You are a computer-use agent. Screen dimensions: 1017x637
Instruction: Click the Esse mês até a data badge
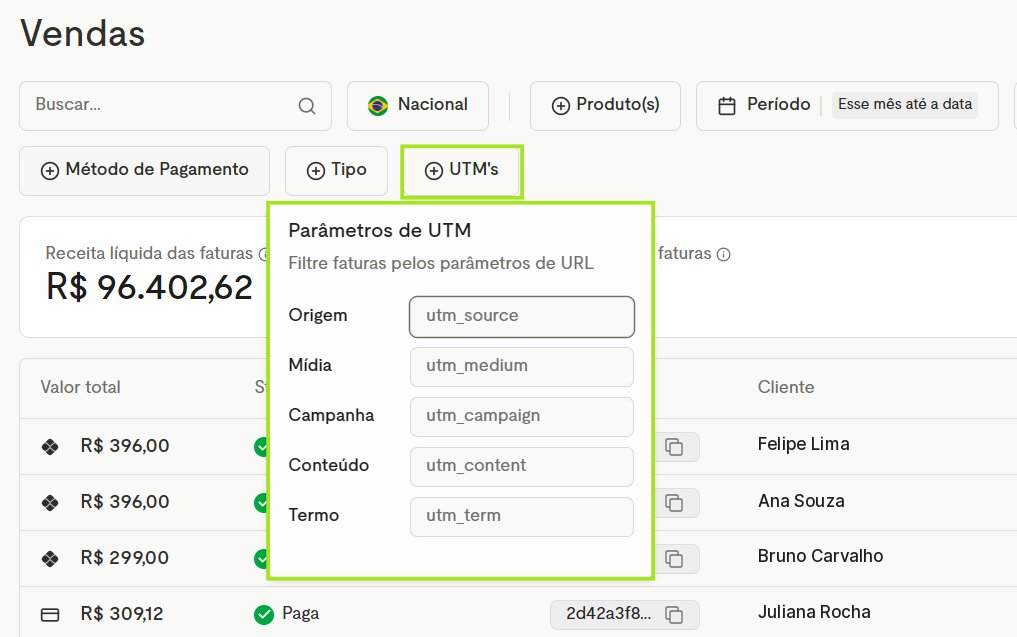905,104
